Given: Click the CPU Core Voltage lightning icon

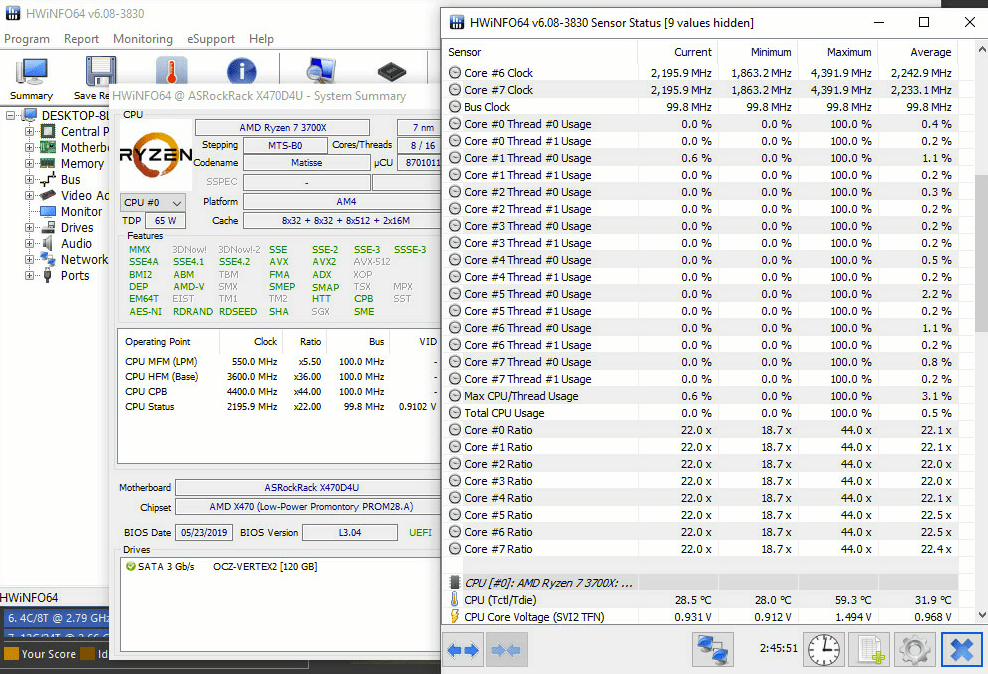Looking at the screenshot, I should 454,617.
